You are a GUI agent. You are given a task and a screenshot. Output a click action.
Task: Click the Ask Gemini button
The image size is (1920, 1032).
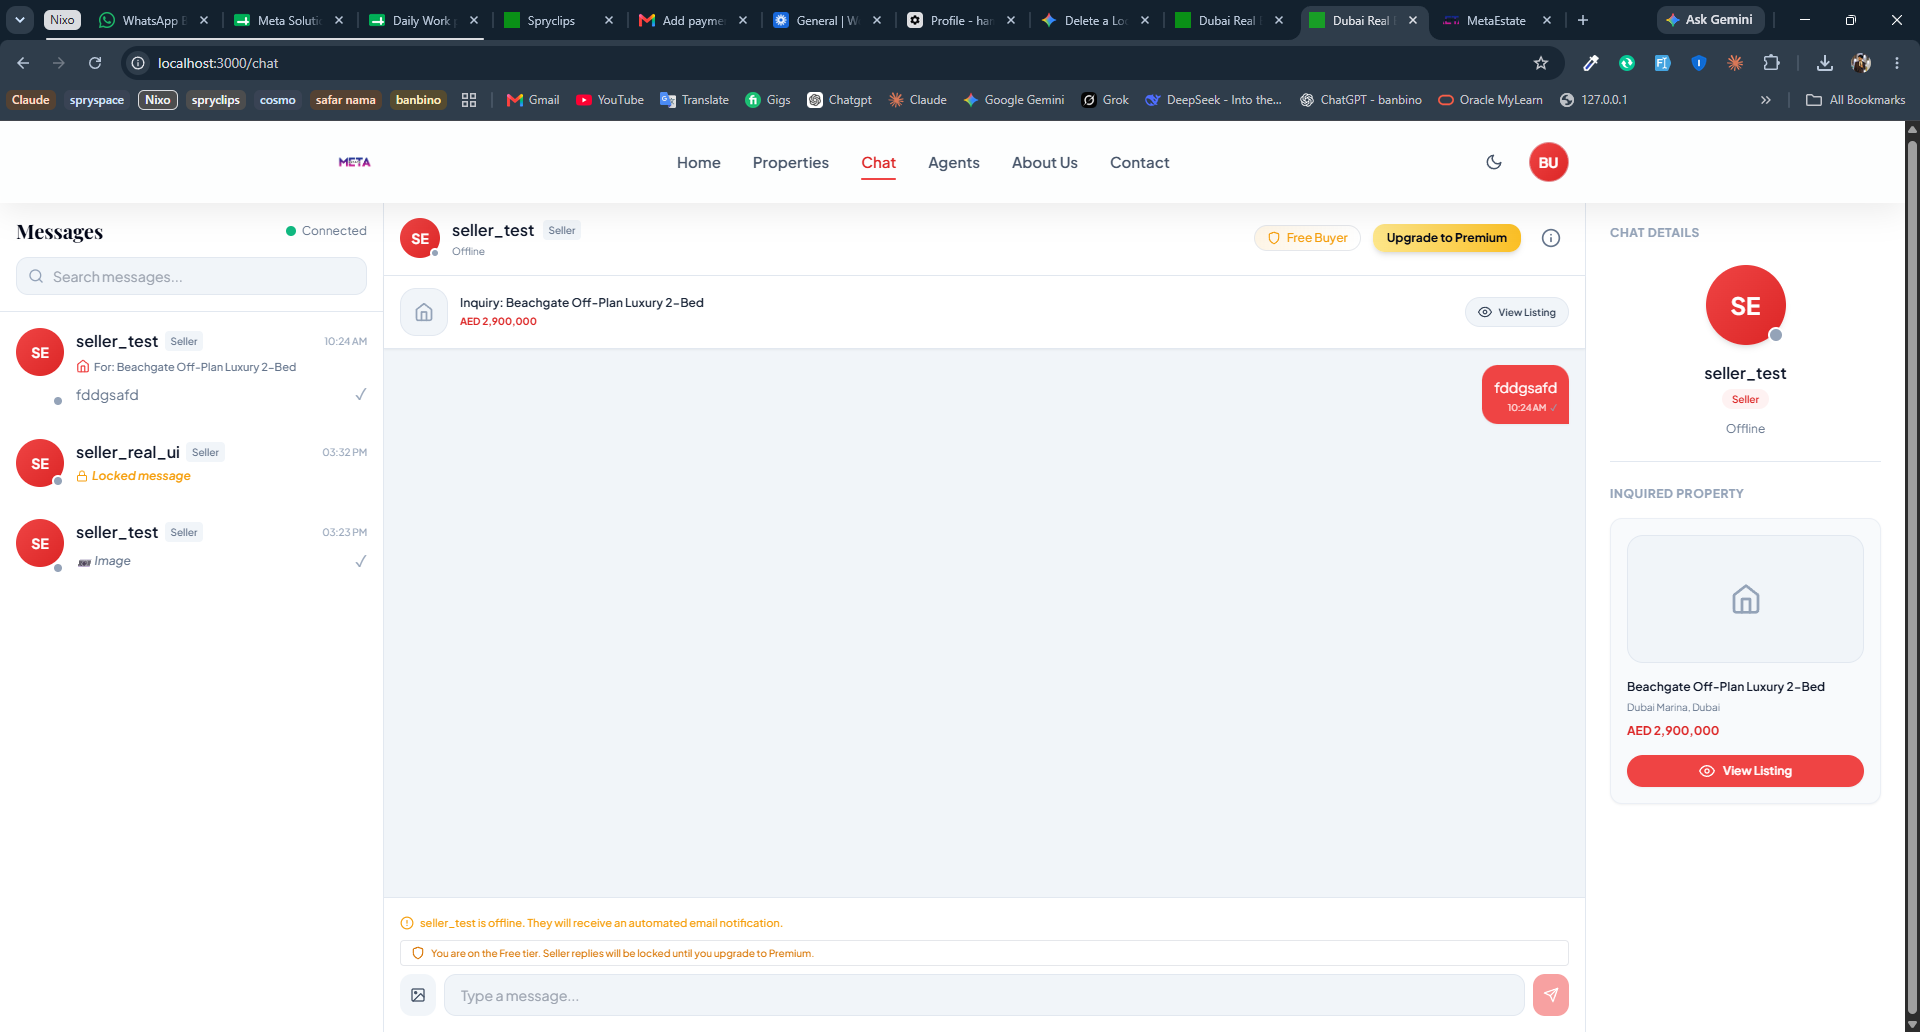tap(1709, 20)
